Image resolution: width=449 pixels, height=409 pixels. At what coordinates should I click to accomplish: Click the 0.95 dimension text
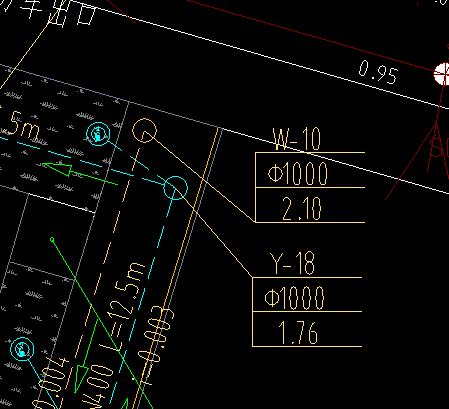click(x=378, y=73)
